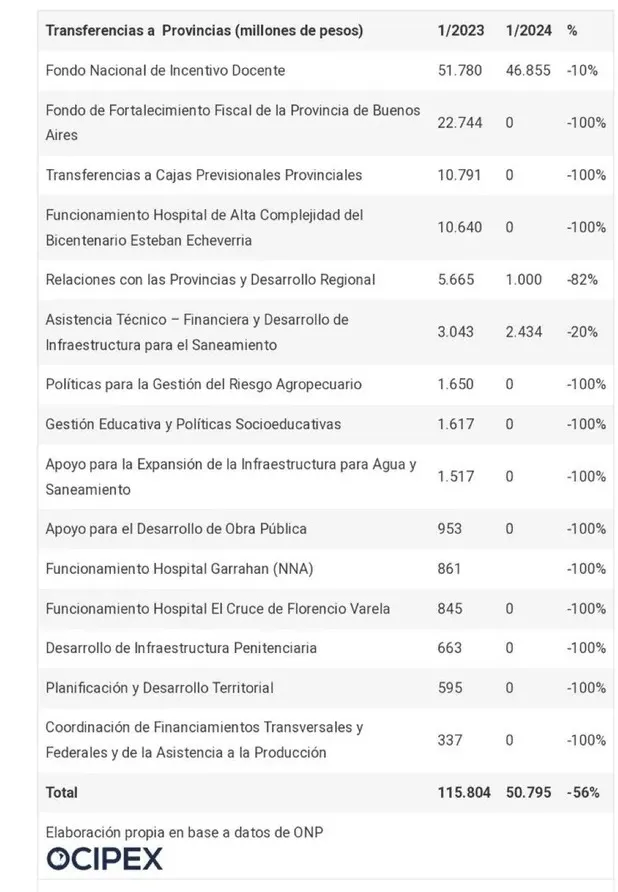
Task: Select the Transferencias a Cajas Previsionales Provinciales row
Action: (203, 175)
